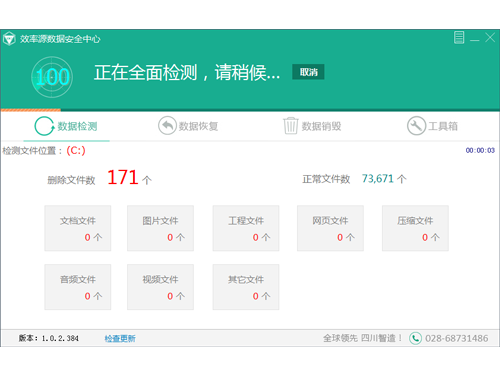
Task: Close the data security center window
Action: tap(490, 37)
